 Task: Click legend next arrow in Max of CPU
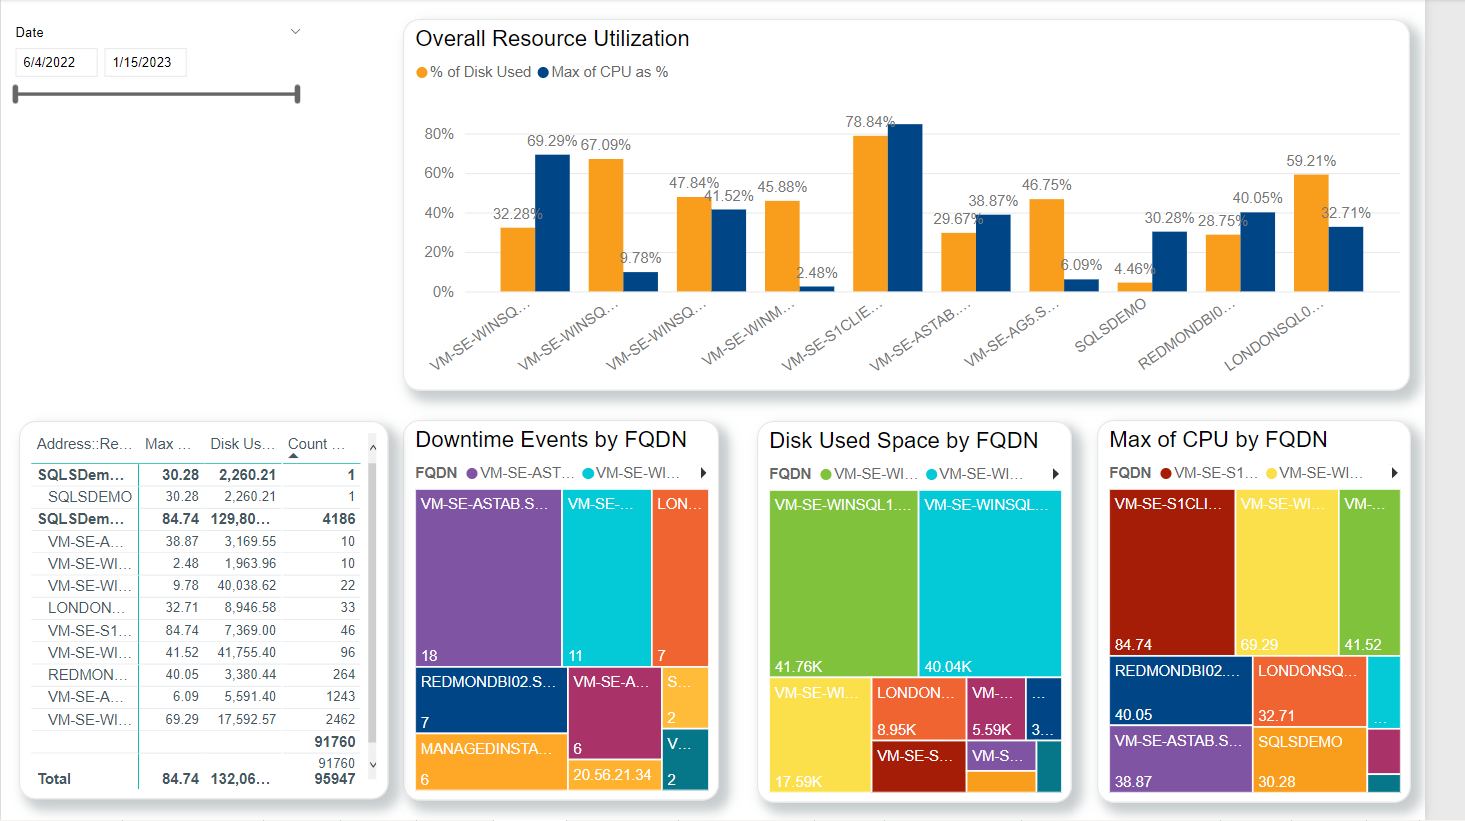(x=1394, y=473)
